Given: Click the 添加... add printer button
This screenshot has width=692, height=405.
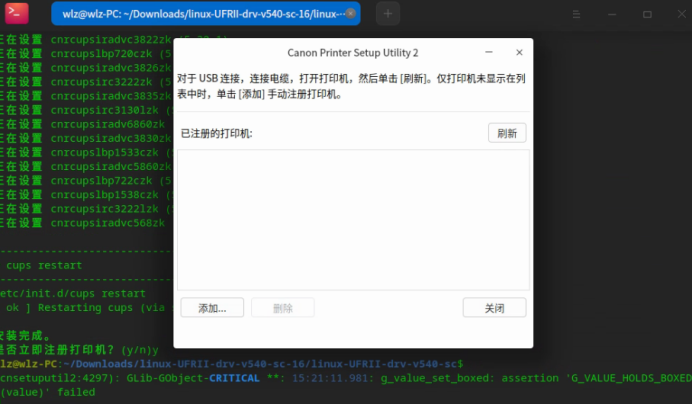Looking at the screenshot, I should pos(212,308).
